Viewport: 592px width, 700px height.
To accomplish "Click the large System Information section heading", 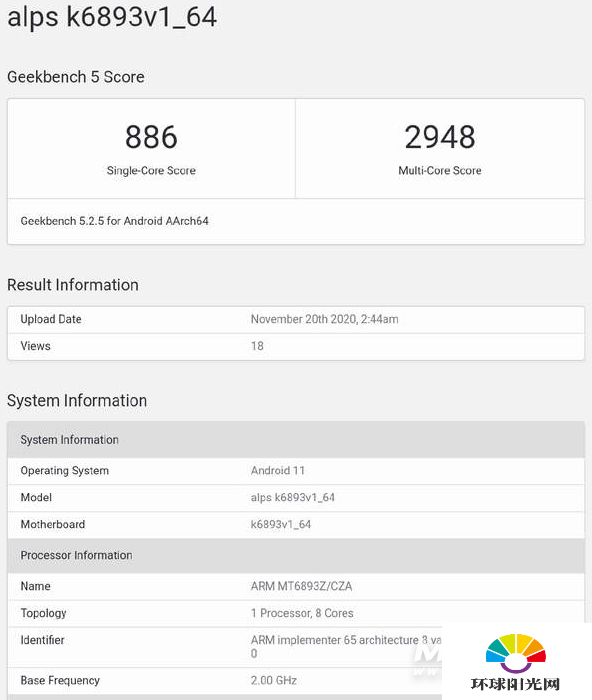I will [77, 400].
